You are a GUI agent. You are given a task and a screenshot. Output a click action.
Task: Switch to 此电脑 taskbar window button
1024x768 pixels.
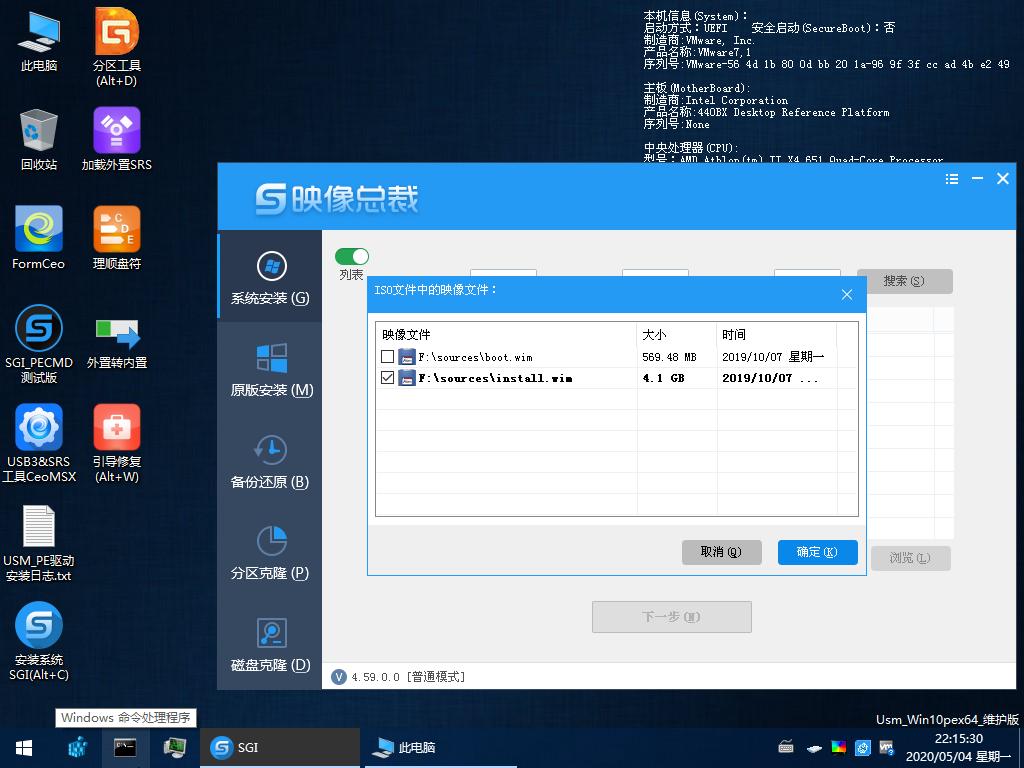coord(438,748)
